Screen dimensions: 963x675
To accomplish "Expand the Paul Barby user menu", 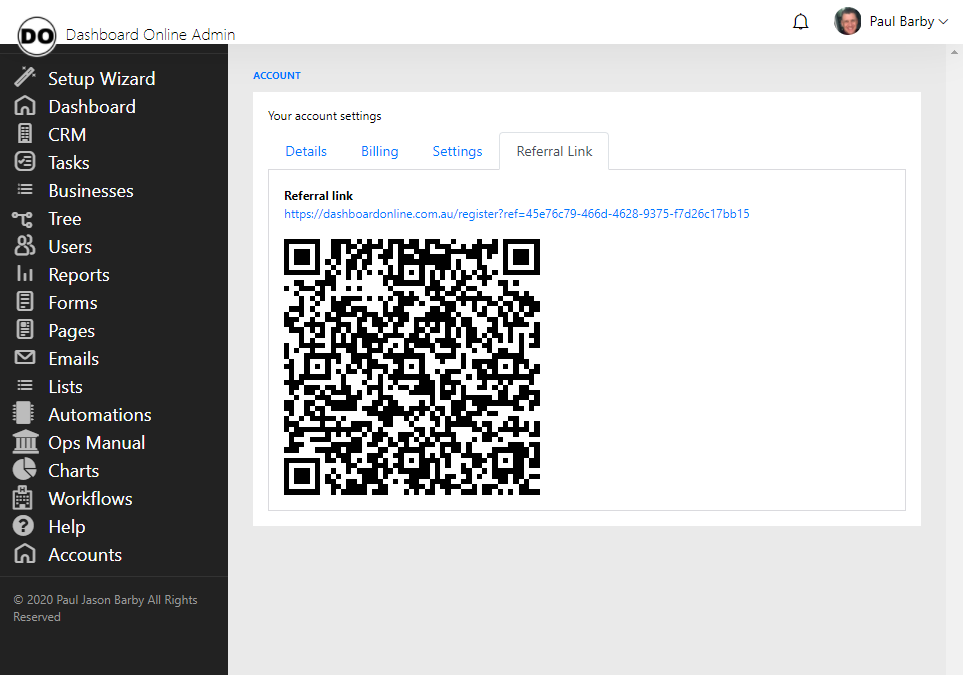I will pos(891,21).
